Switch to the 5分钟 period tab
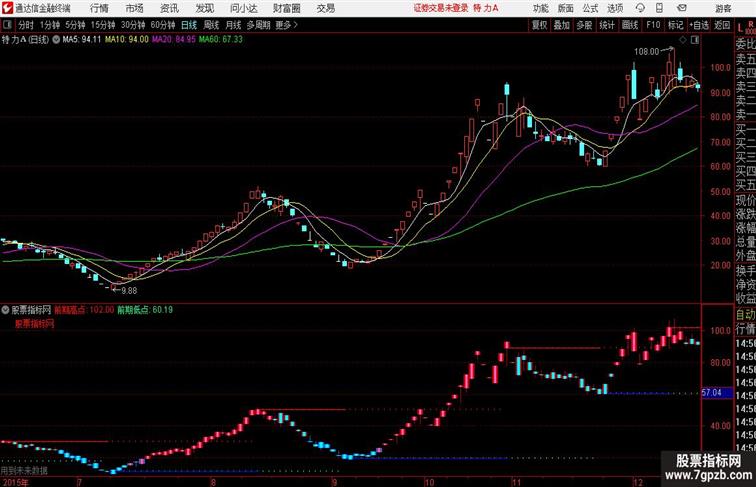This screenshot has height=487, width=756. [x=75, y=25]
